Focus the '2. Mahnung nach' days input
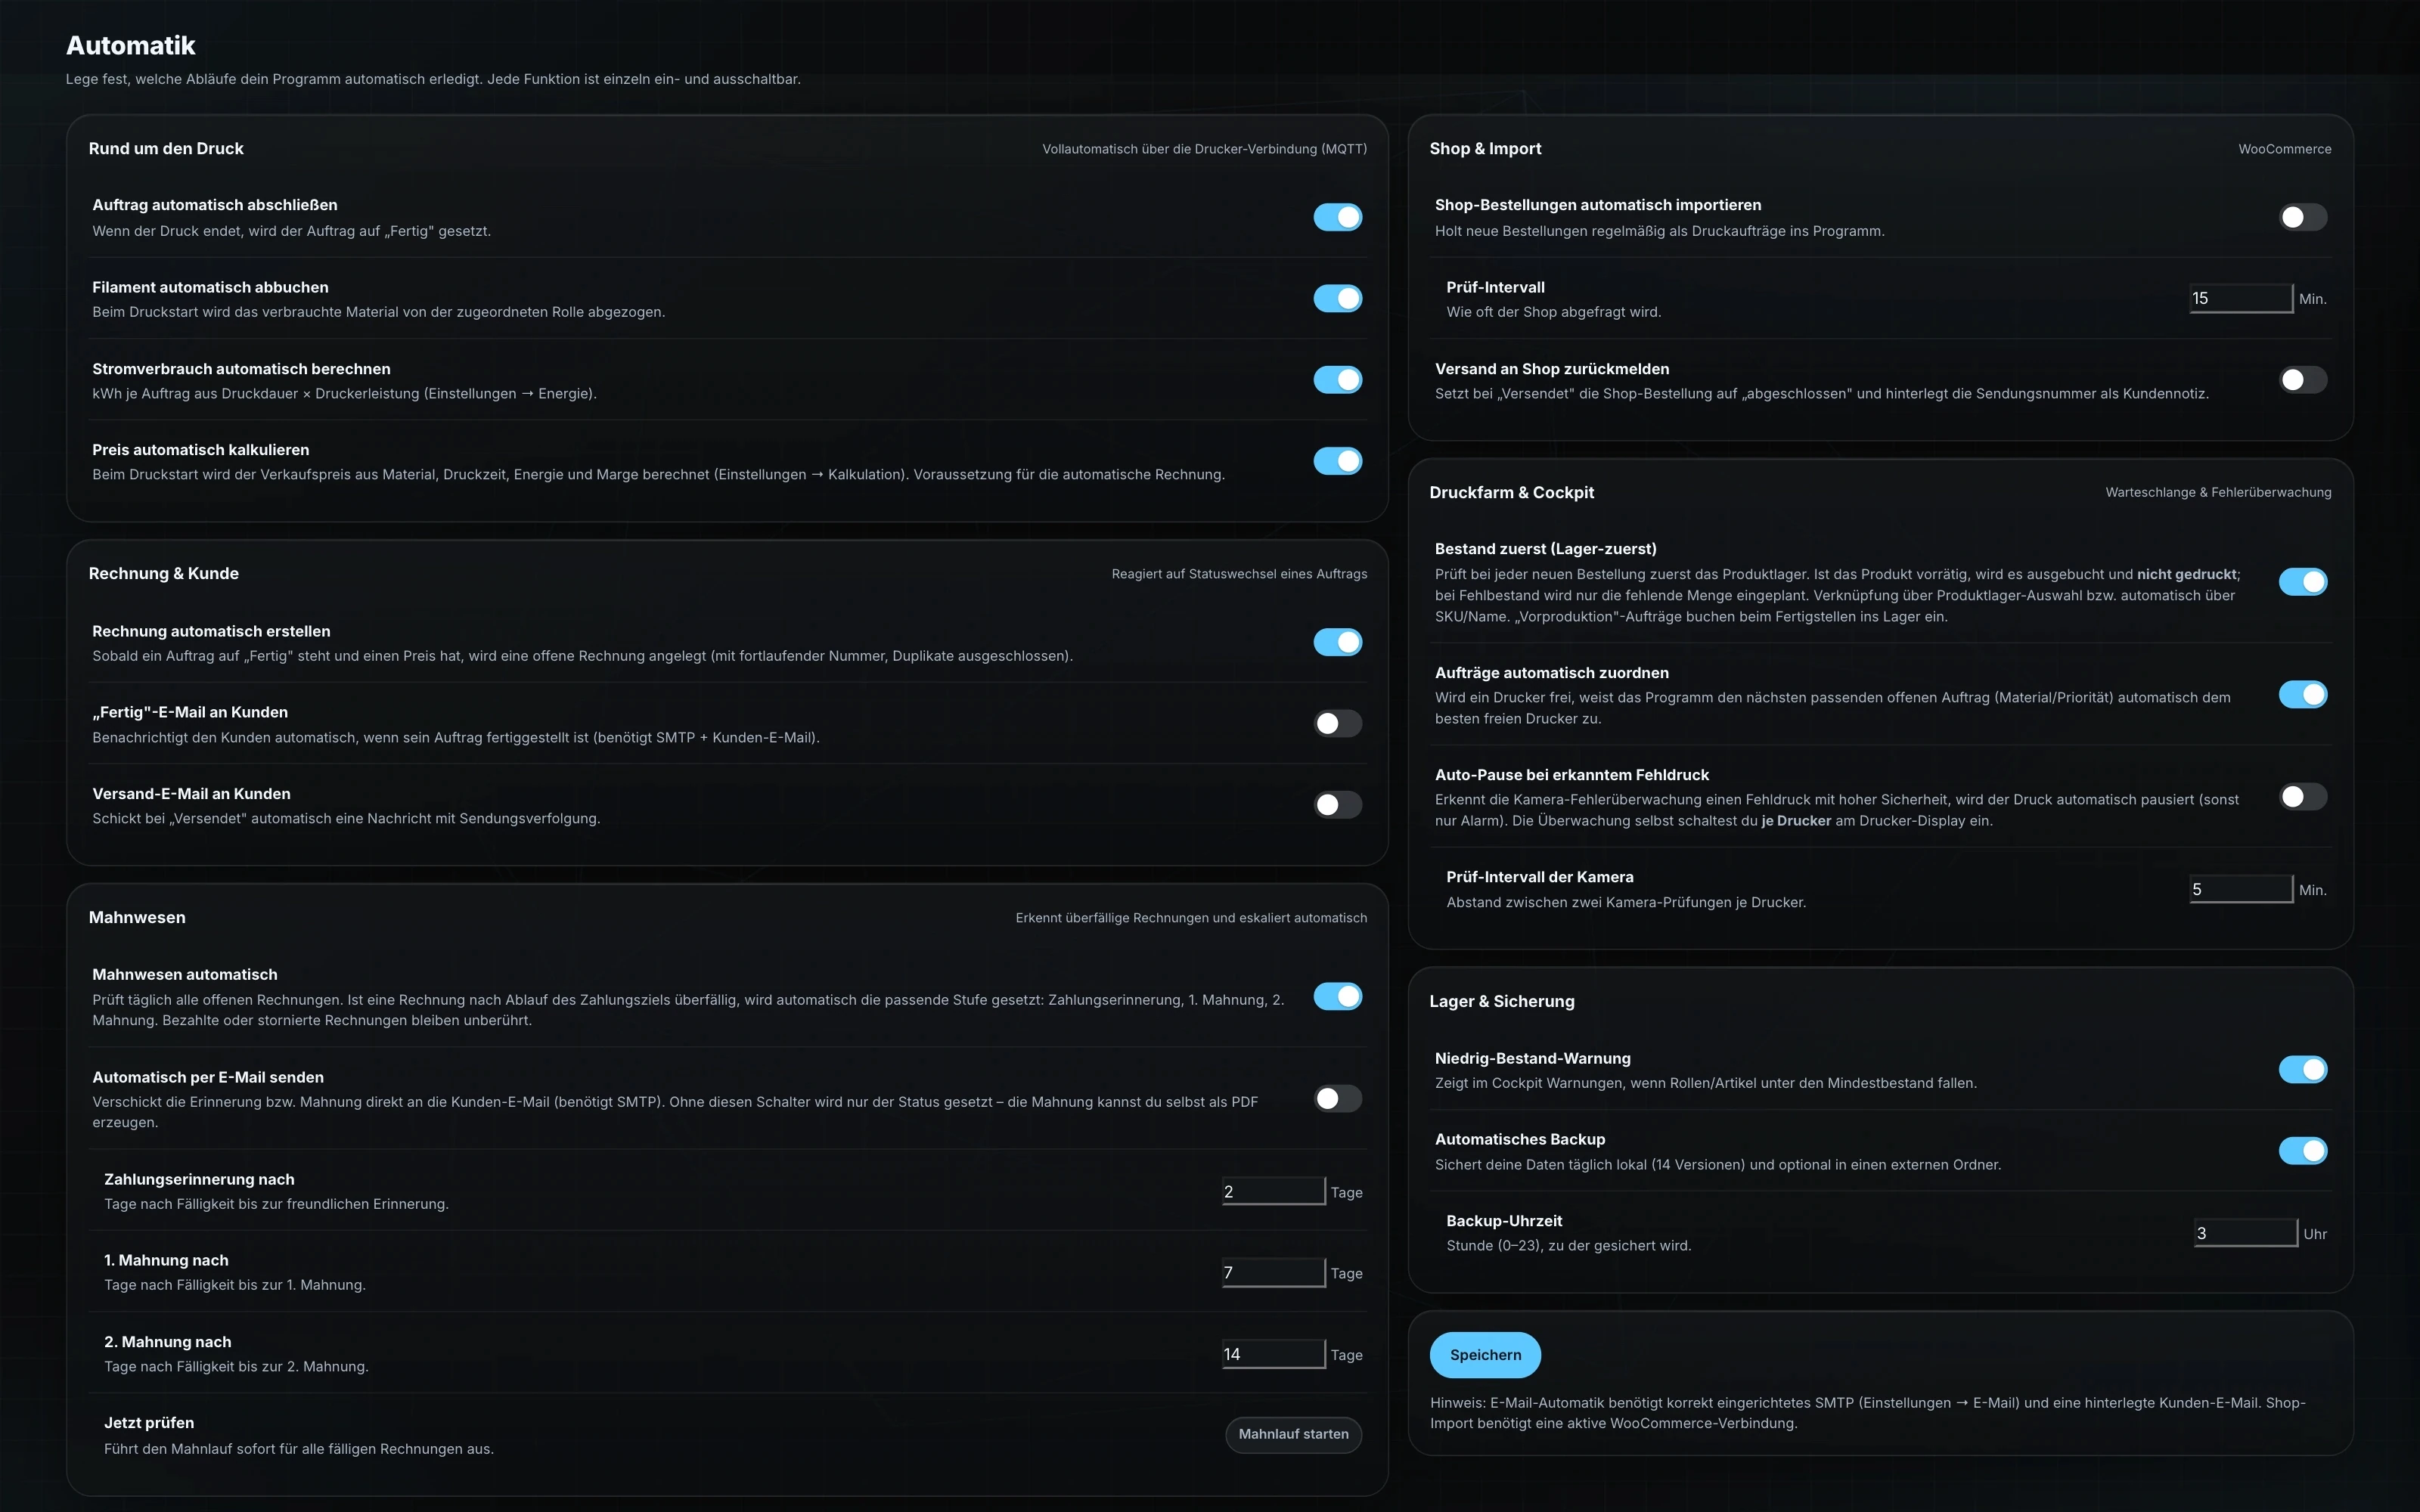Image resolution: width=2420 pixels, height=1512 pixels. coord(1273,1354)
